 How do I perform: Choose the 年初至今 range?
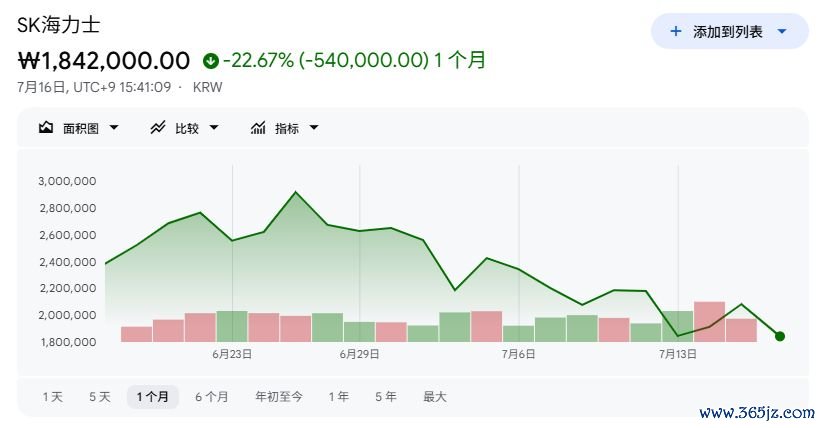coord(279,397)
